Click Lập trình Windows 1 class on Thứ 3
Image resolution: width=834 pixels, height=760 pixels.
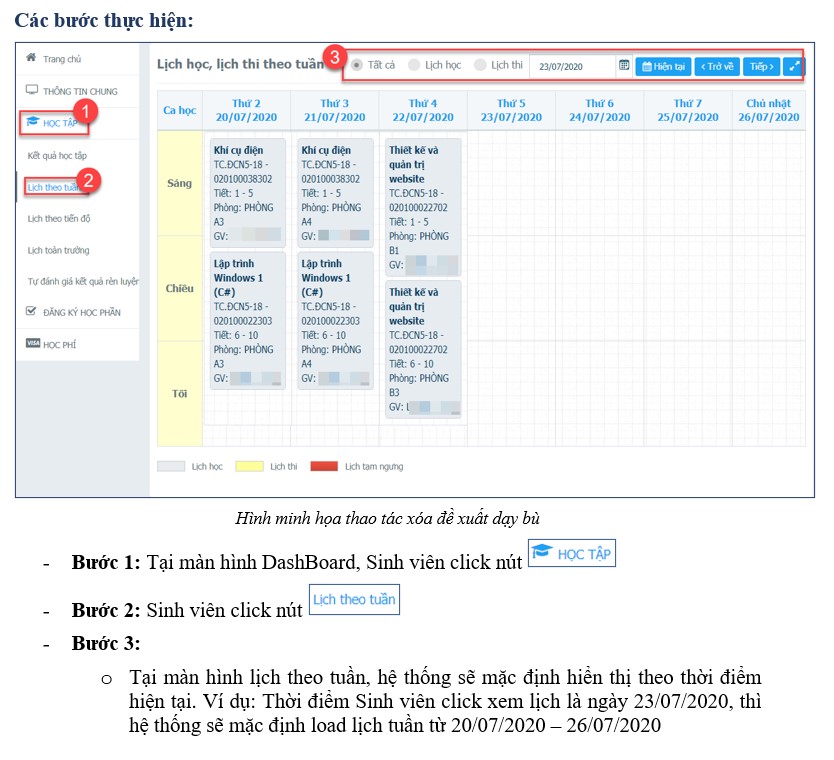336,321
